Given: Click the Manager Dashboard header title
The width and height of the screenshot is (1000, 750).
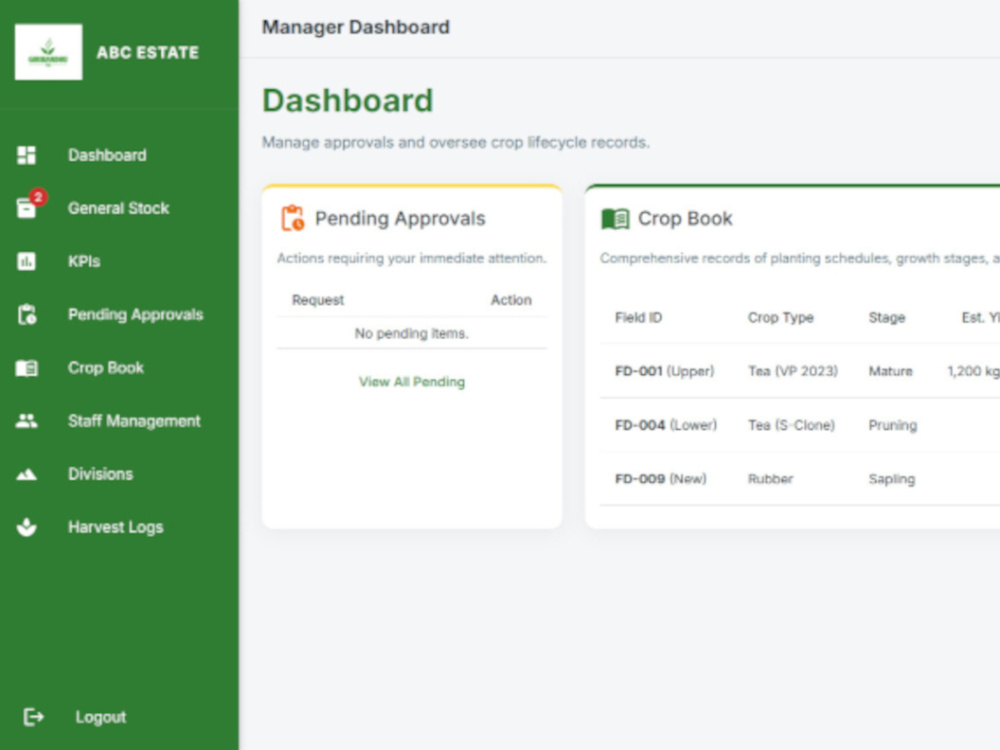Looking at the screenshot, I should tap(356, 27).
